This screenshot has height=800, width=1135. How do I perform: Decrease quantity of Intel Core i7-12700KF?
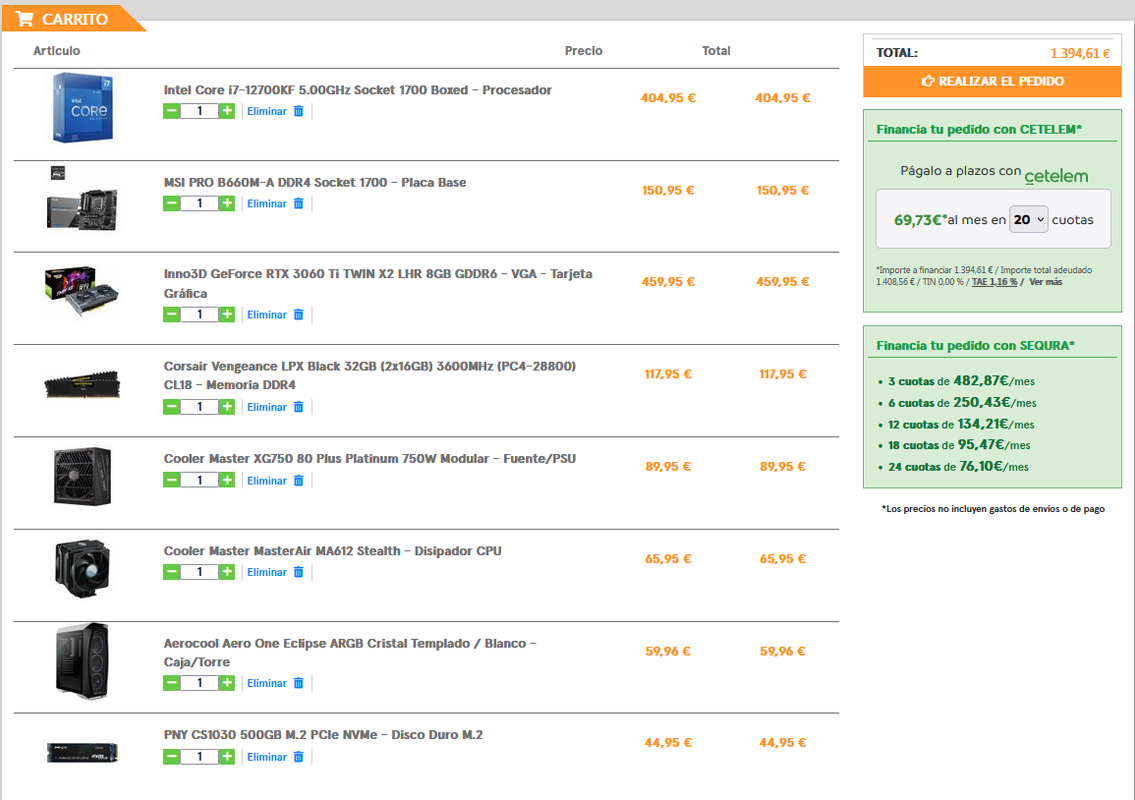point(172,111)
